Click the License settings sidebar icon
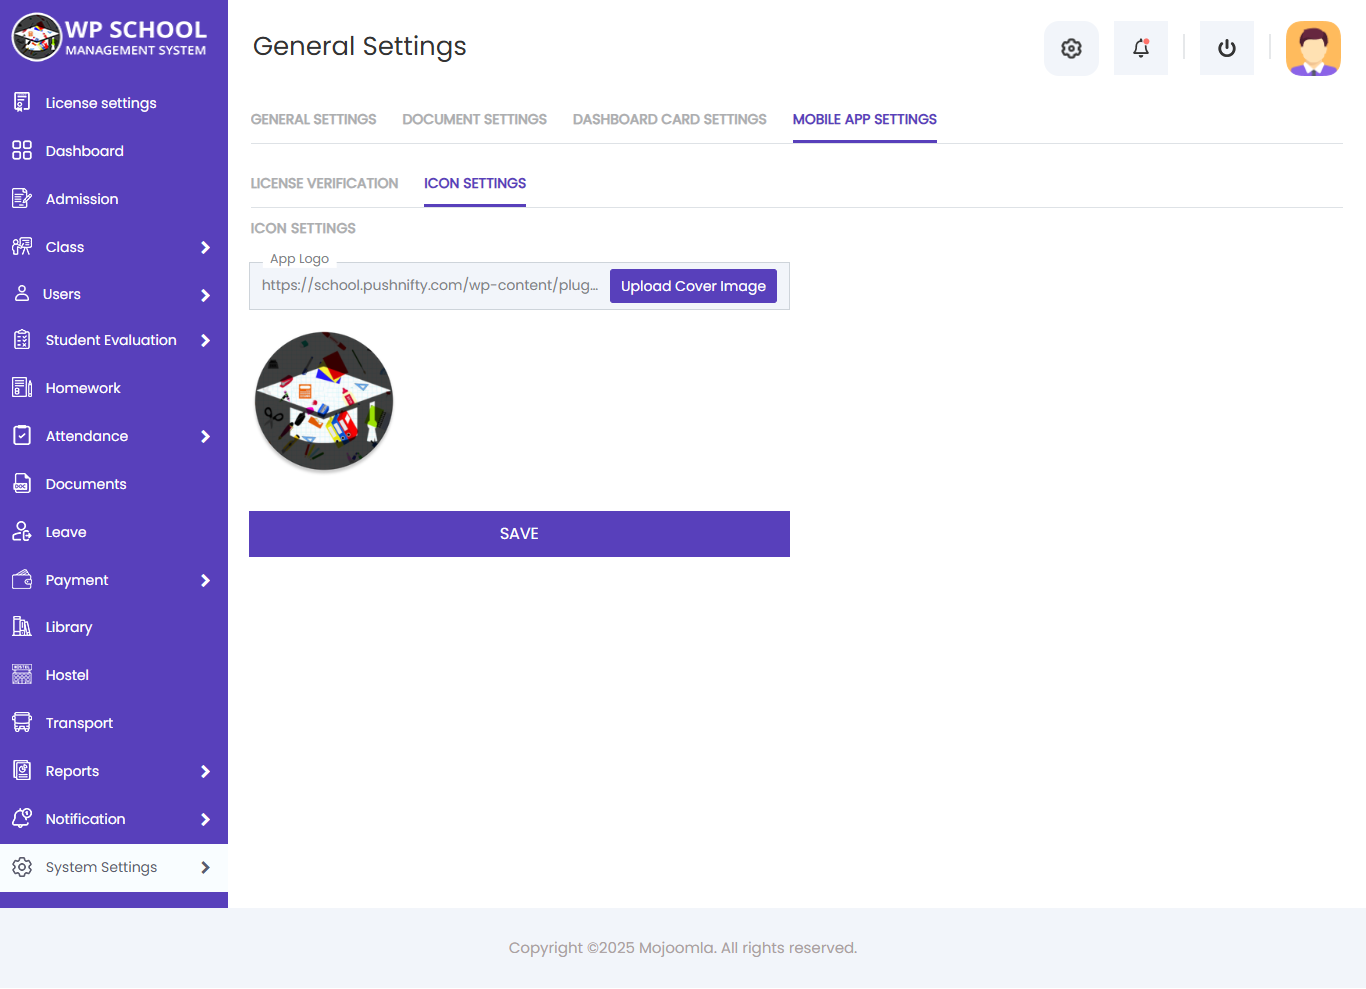This screenshot has width=1366, height=989. pyautogui.click(x=22, y=102)
